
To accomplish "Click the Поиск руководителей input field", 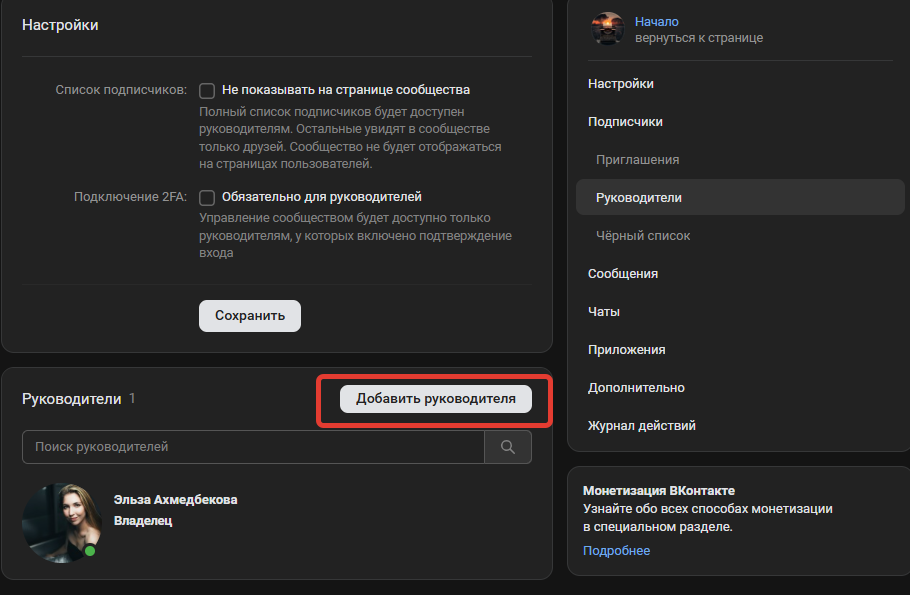I will coord(250,446).
